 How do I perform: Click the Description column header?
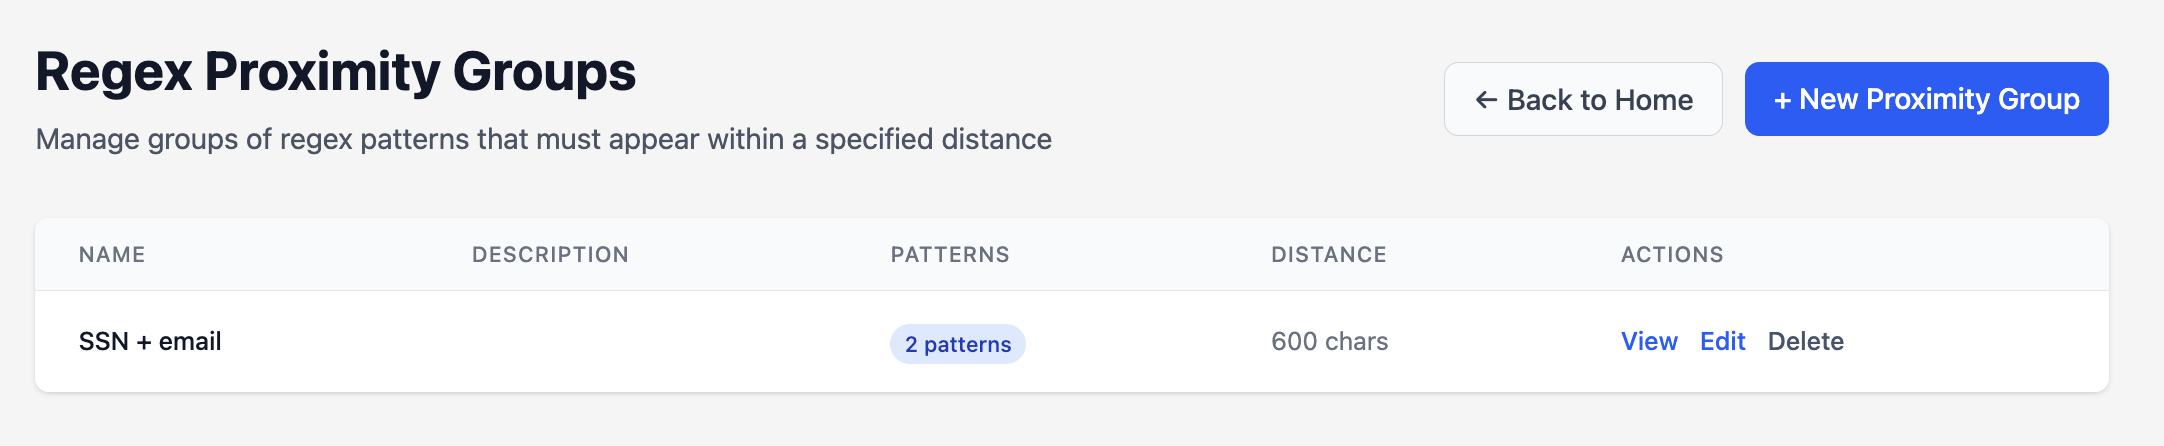(x=550, y=255)
